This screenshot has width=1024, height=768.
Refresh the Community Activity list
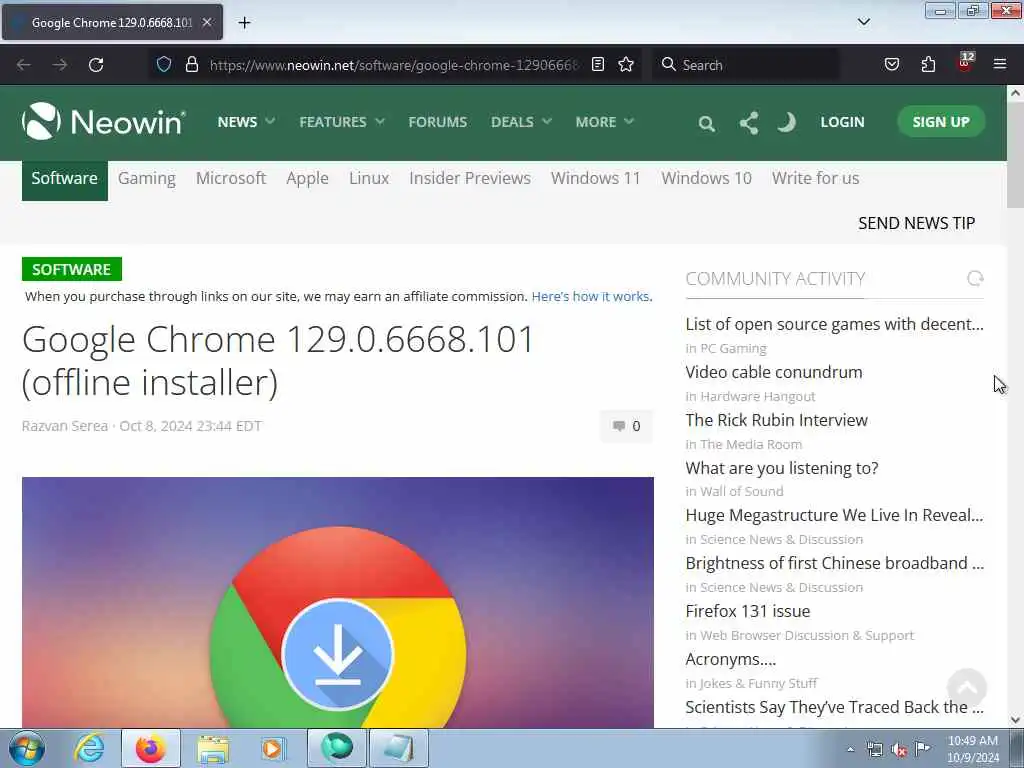[x=974, y=279]
